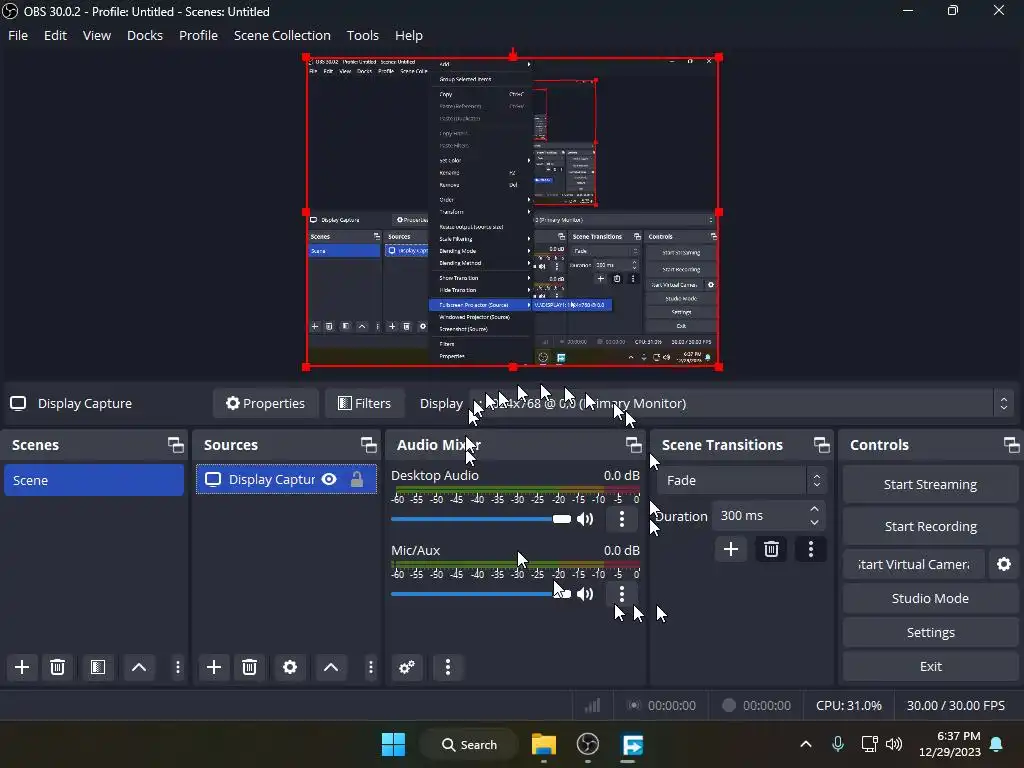1024x768 pixels.
Task: Select Display Capture source row
Action: (286, 479)
